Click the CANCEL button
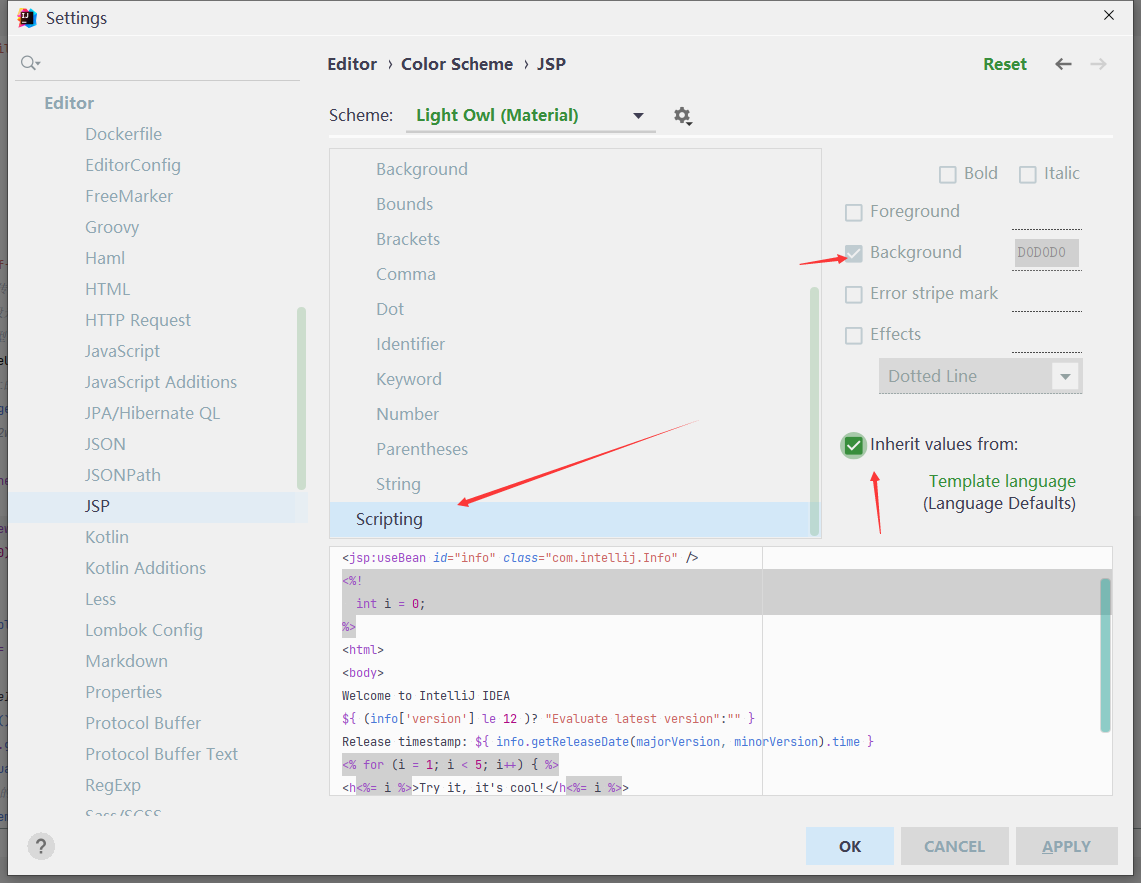The width and height of the screenshot is (1141, 883). coord(954,846)
